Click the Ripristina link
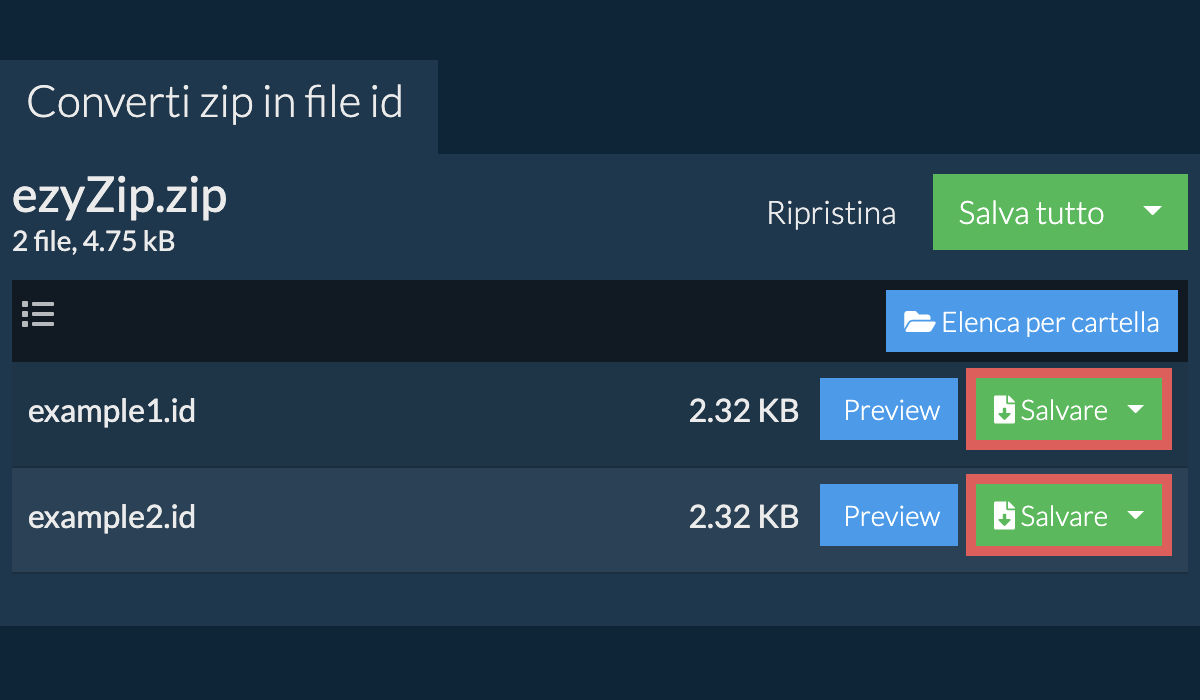The width and height of the screenshot is (1200, 700). pyautogui.click(x=831, y=213)
